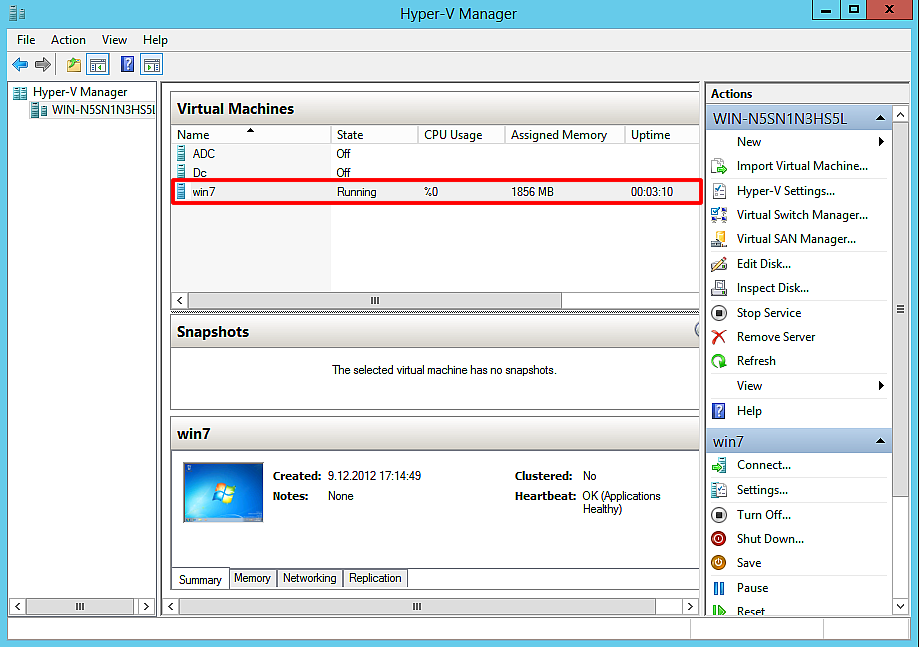This screenshot has height=647, width=919.
Task: Switch to the Networking tab
Action: point(309,578)
